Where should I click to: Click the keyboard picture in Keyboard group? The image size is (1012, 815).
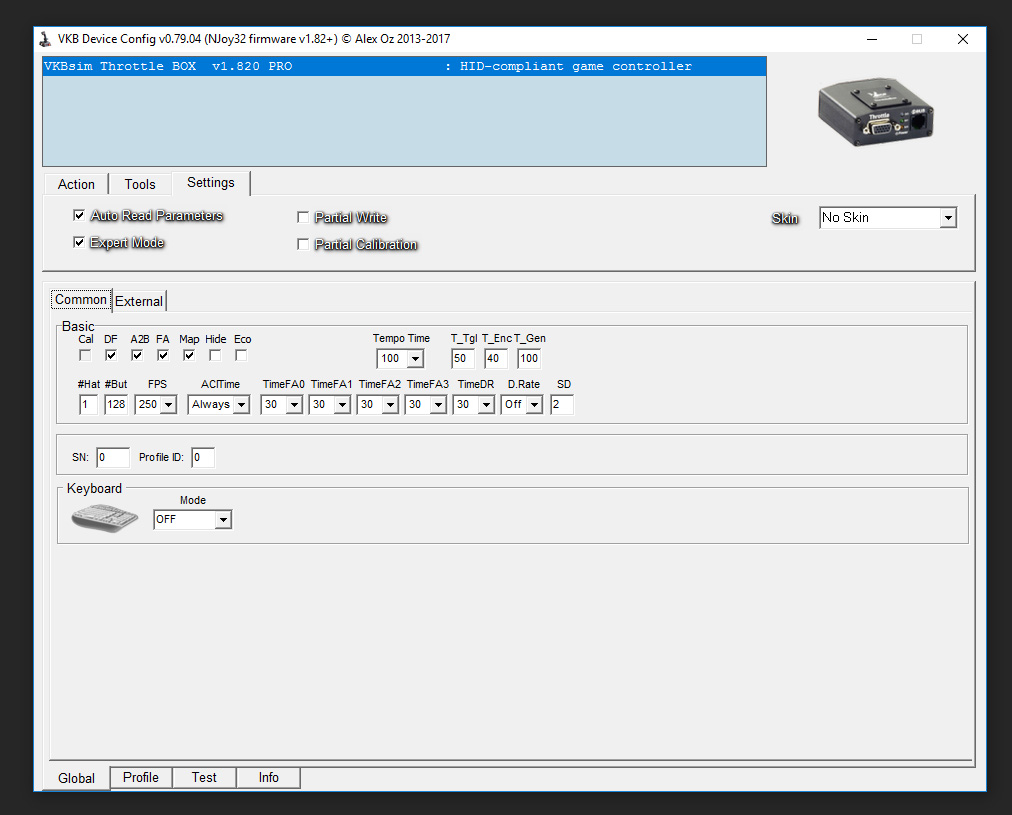tap(105, 518)
